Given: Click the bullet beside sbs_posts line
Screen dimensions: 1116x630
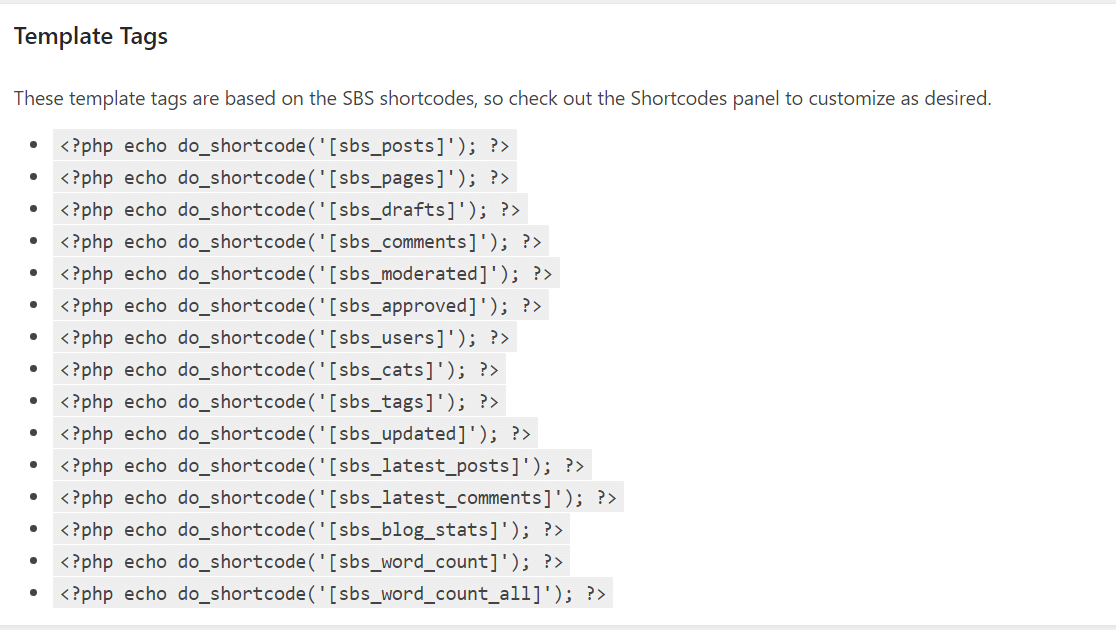Looking at the screenshot, I should pos(33,145).
